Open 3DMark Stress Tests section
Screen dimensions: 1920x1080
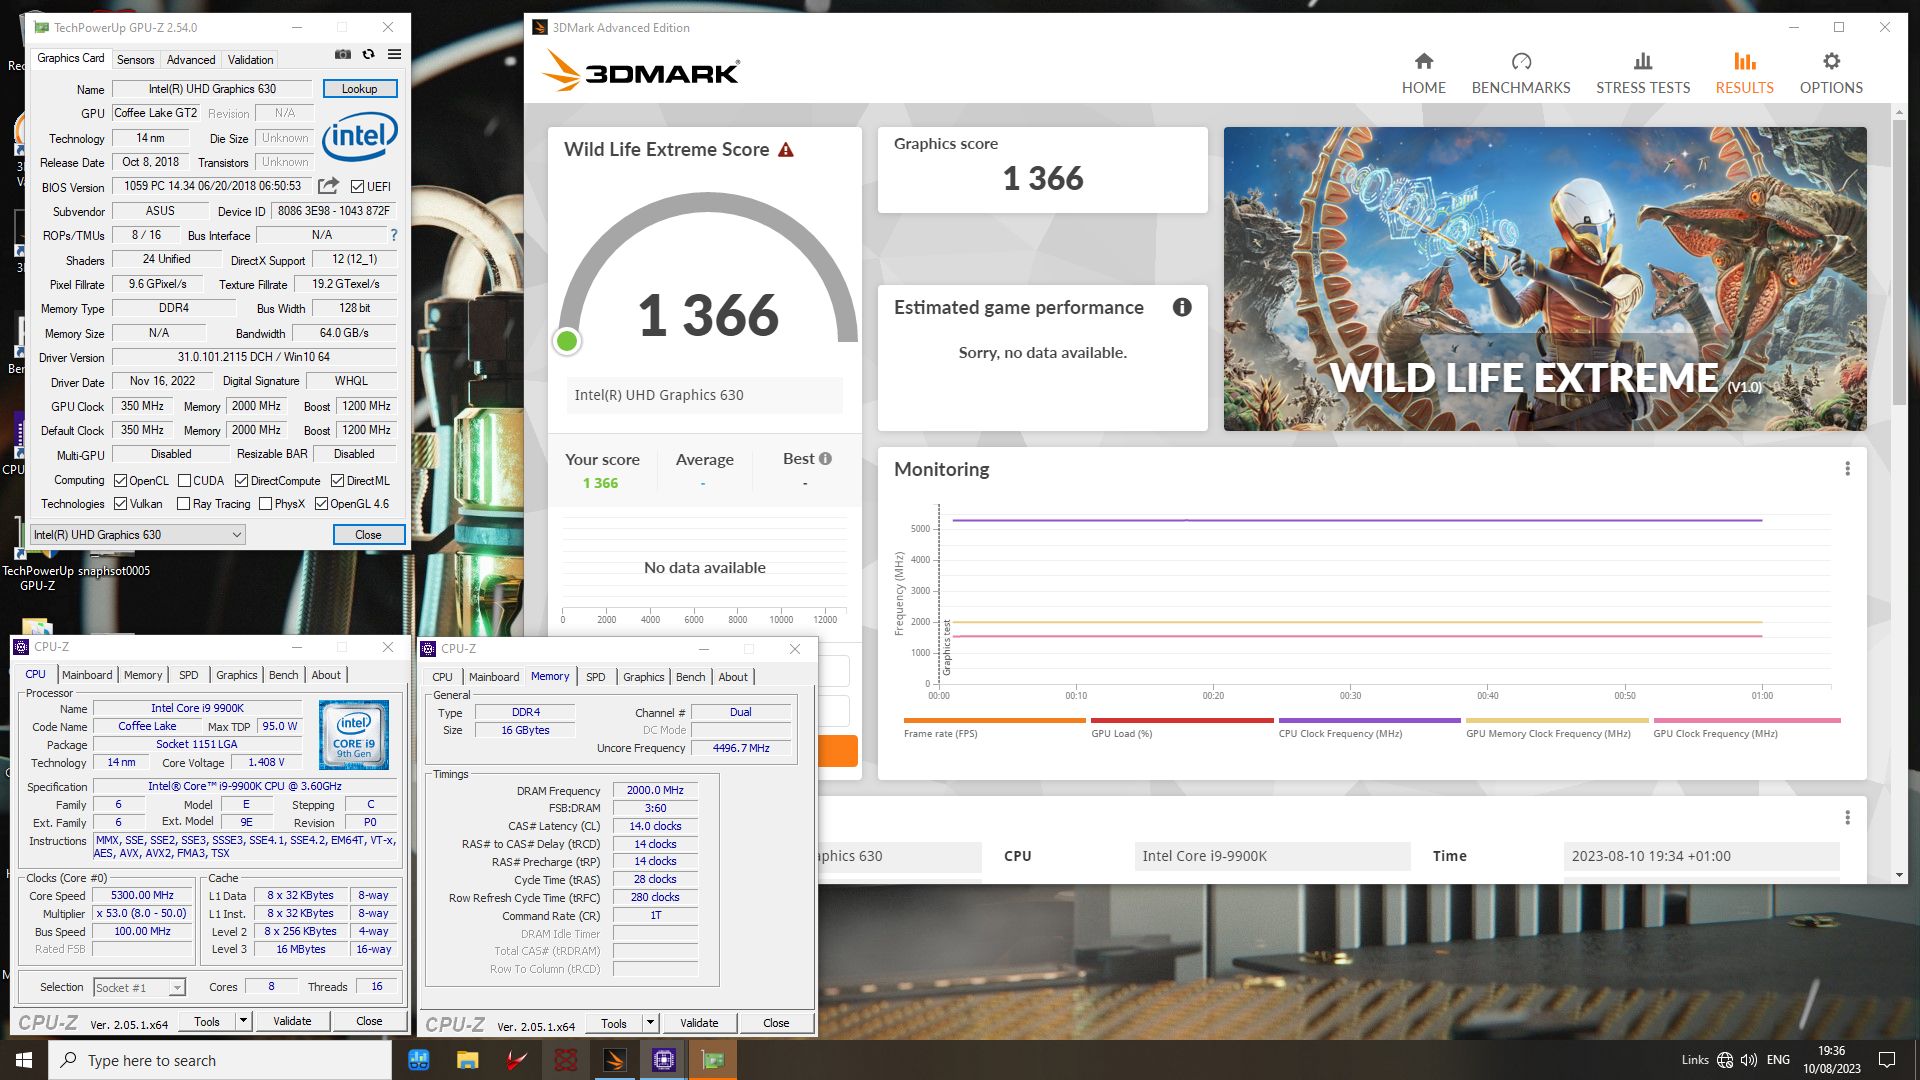coord(1642,74)
